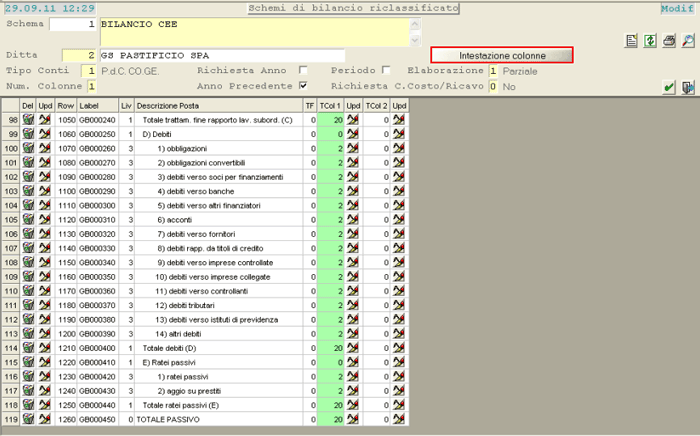700x436 pixels.
Task: Open the magnifier search icon
Action: click(688, 40)
